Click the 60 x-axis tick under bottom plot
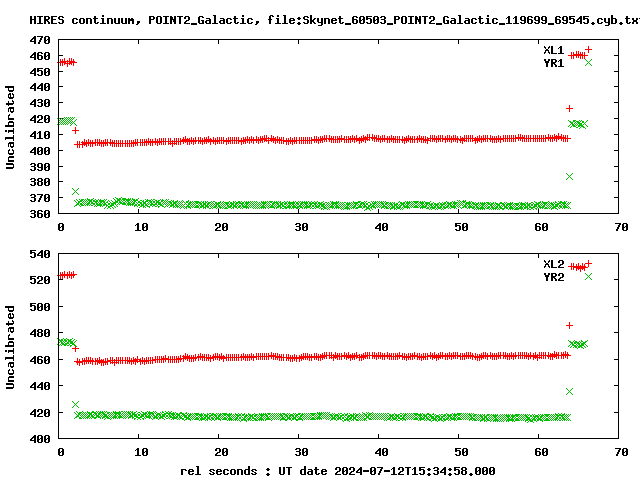 [x=541, y=452]
